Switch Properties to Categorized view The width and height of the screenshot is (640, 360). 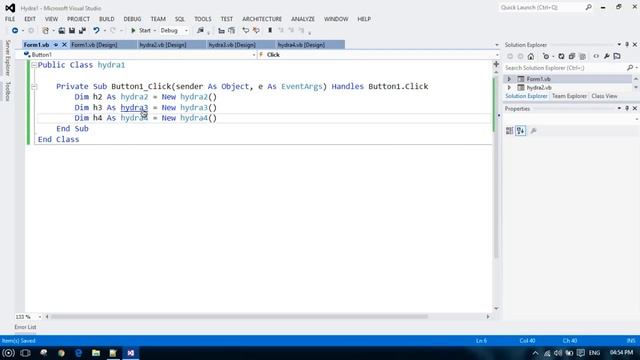point(509,131)
